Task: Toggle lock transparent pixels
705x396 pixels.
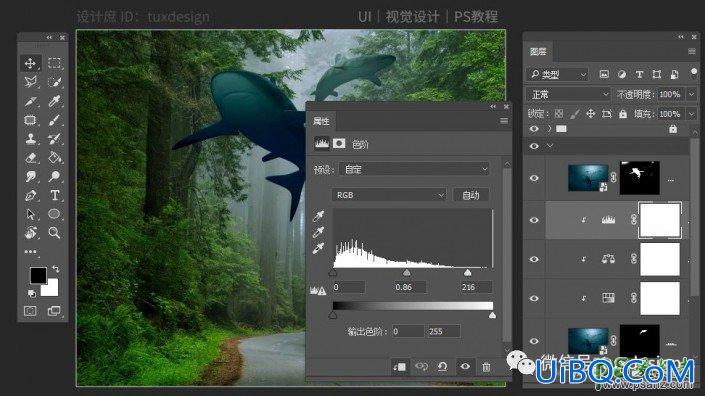Action: click(x=559, y=114)
